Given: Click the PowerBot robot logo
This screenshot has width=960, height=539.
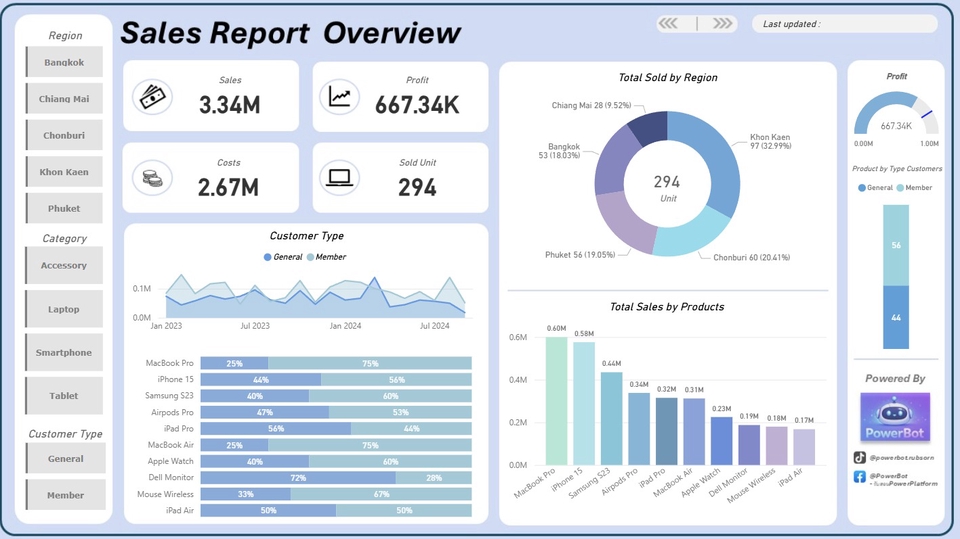Looking at the screenshot, I should pyautogui.click(x=894, y=417).
